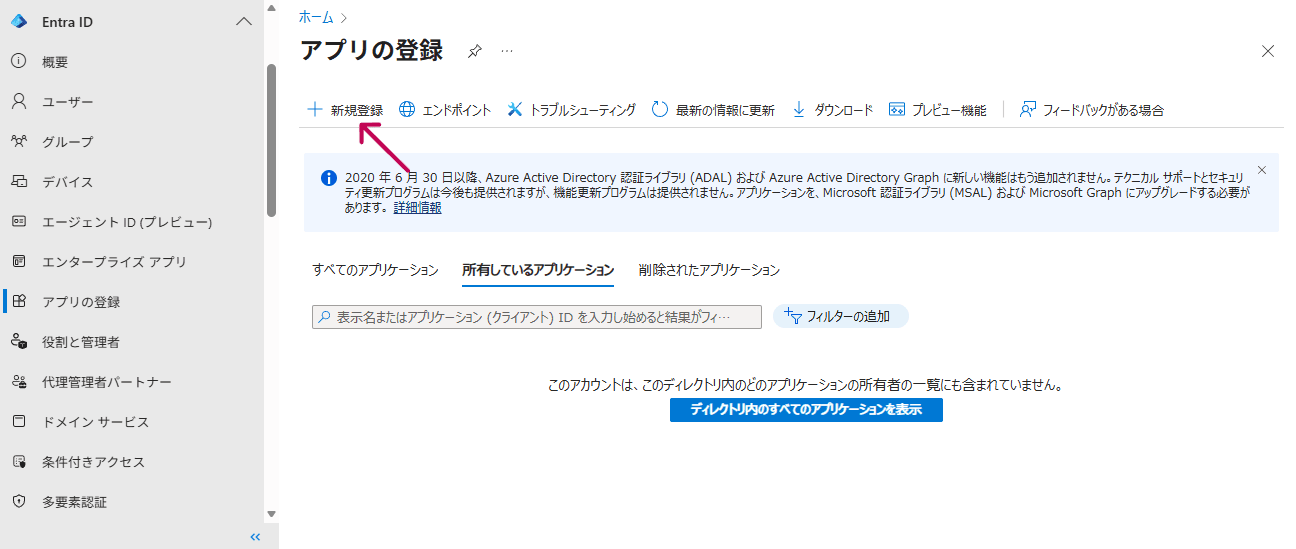Click the グループ people icon

[x=19, y=142]
